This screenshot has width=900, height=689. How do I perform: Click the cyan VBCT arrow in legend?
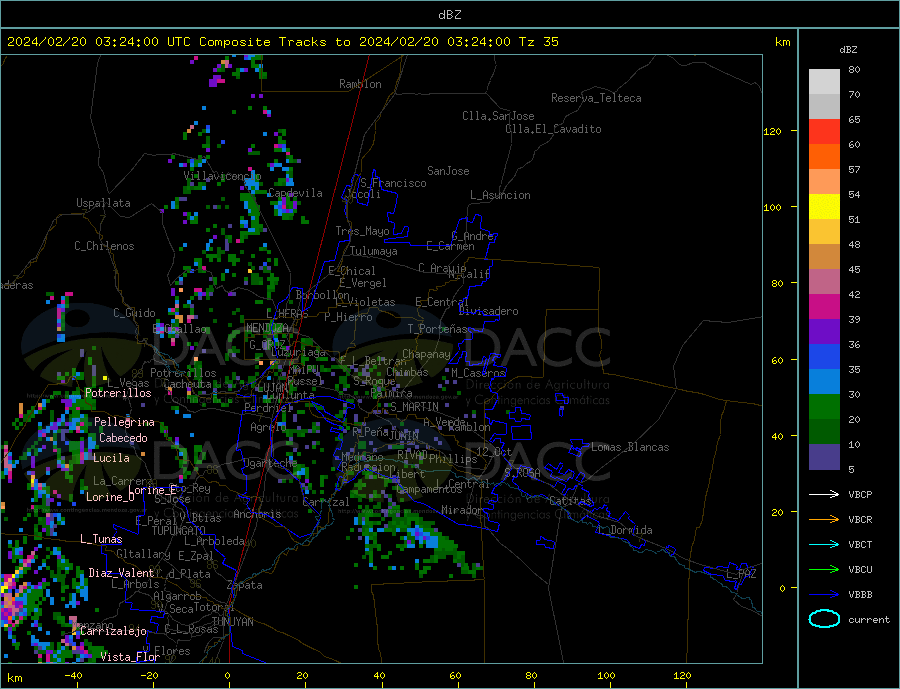click(x=824, y=544)
